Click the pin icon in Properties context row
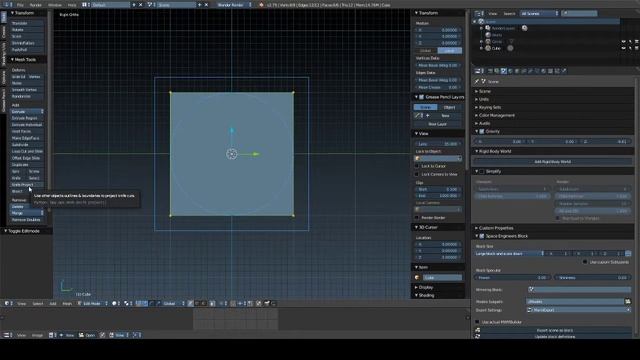This screenshot has height=360, width=640. [477, 82]
